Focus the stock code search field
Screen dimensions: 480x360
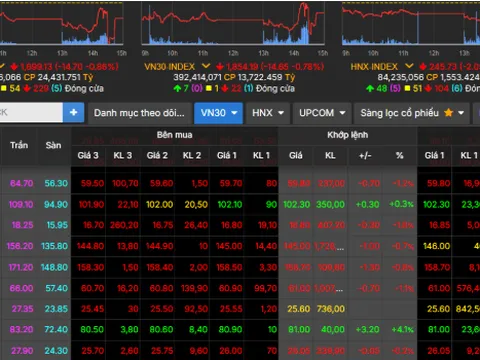pyautogui.click(x=31, y=113)
